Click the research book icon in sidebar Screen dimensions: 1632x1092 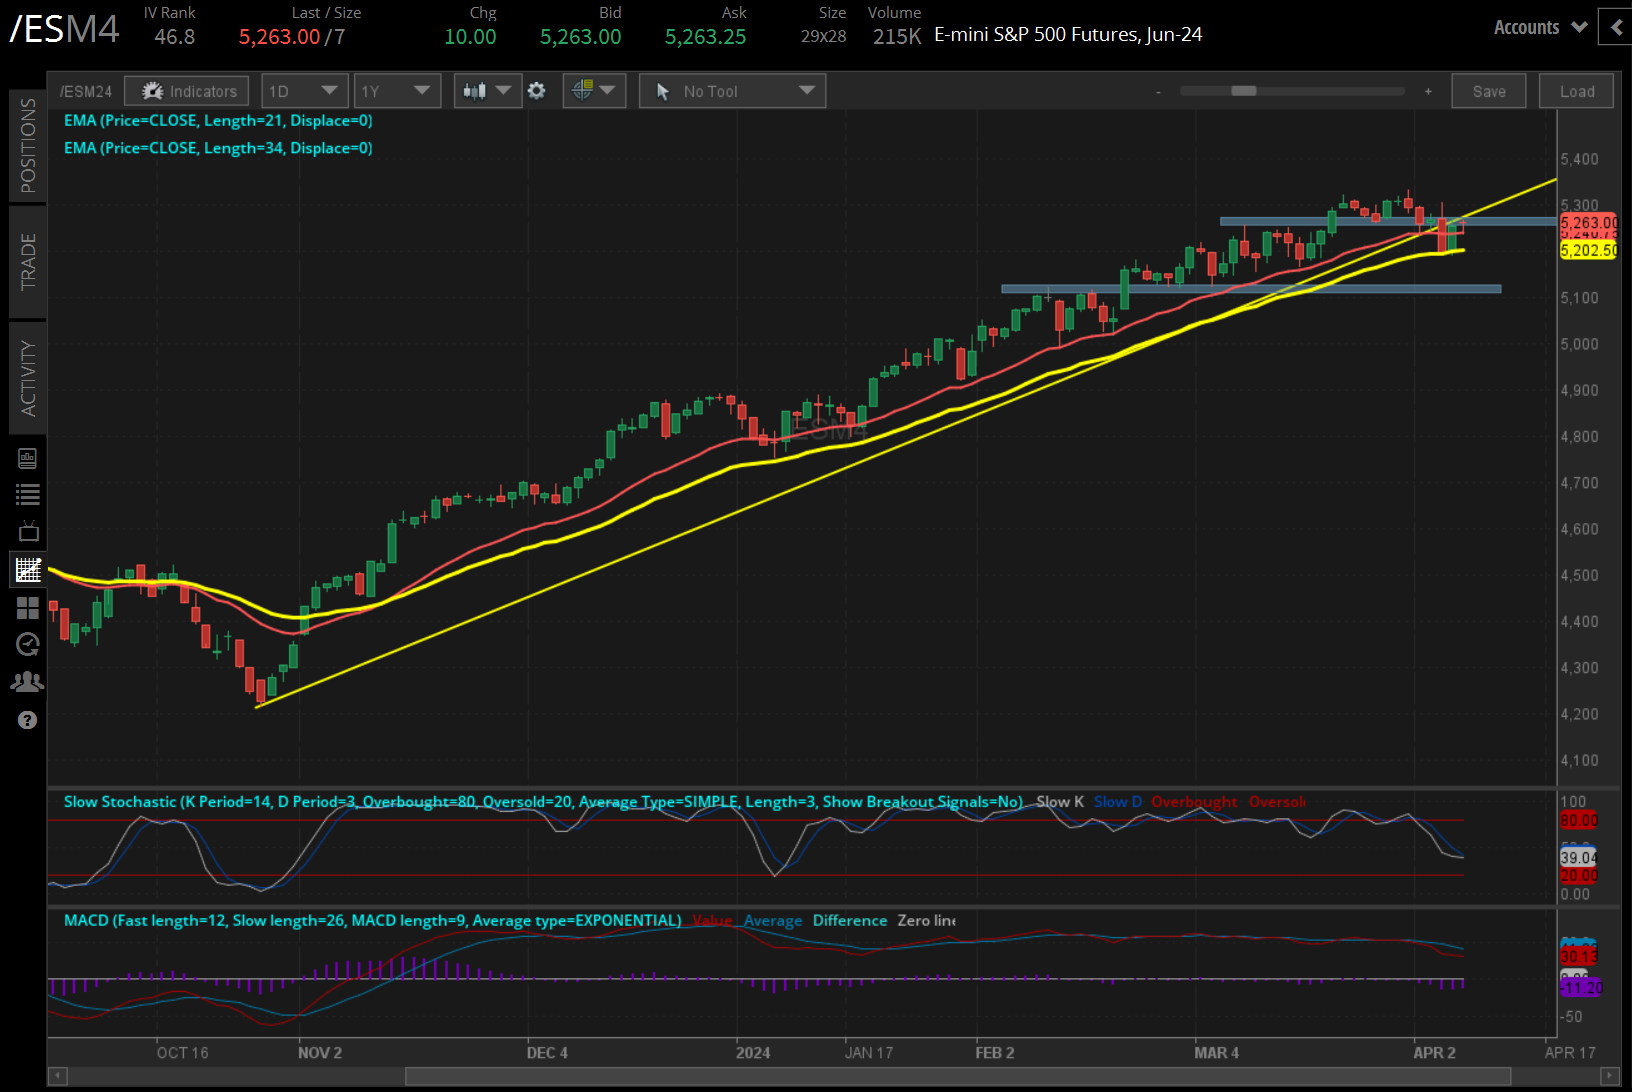point(28,459)
